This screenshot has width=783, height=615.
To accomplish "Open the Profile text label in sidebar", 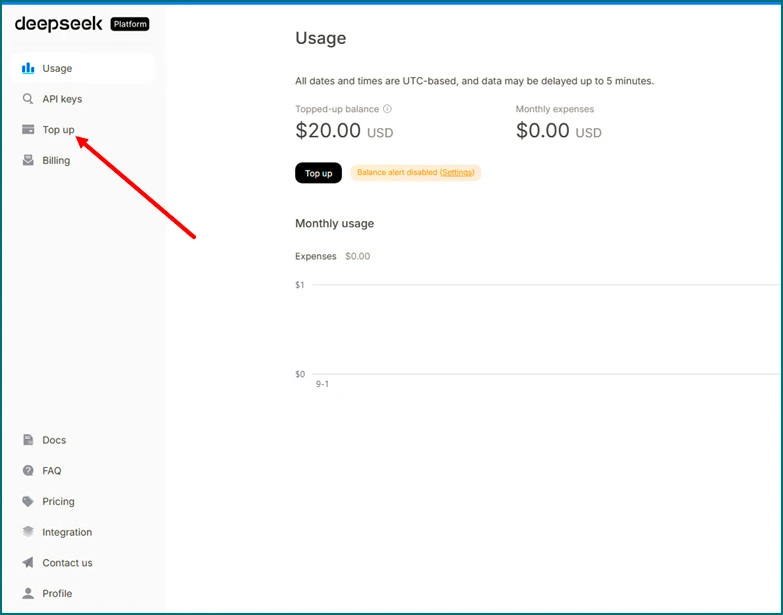I will click(57, 593).
